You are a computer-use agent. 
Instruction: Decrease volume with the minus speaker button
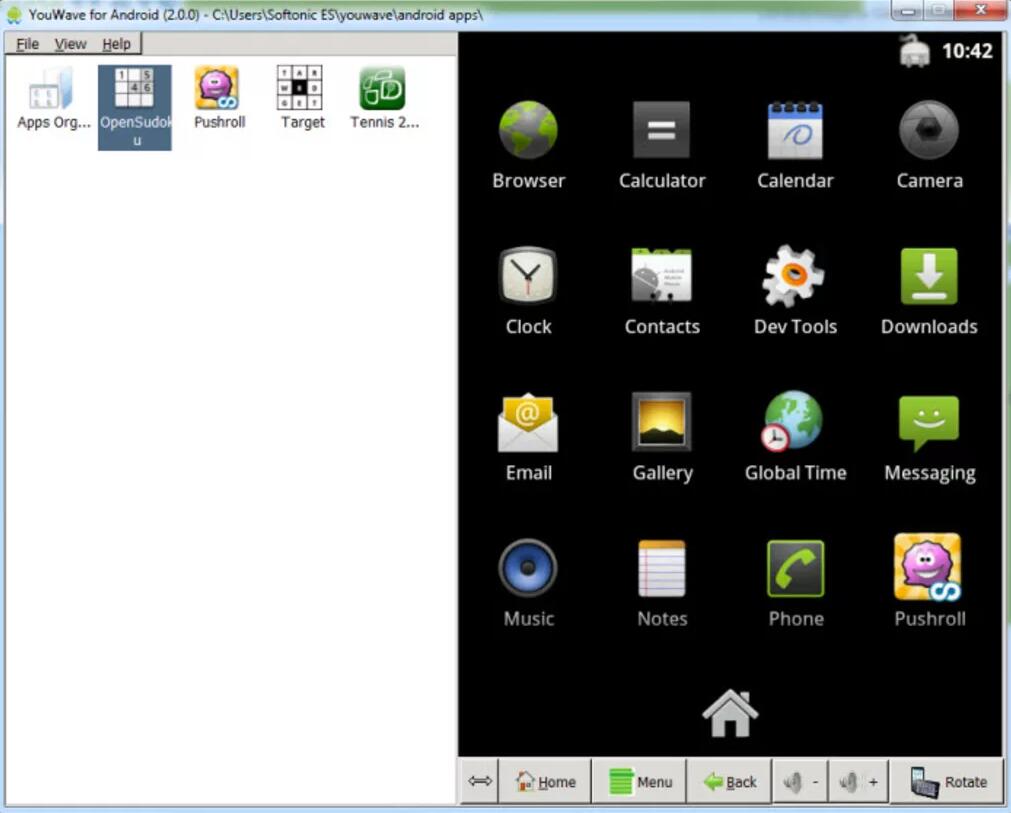tap(802, 782)
